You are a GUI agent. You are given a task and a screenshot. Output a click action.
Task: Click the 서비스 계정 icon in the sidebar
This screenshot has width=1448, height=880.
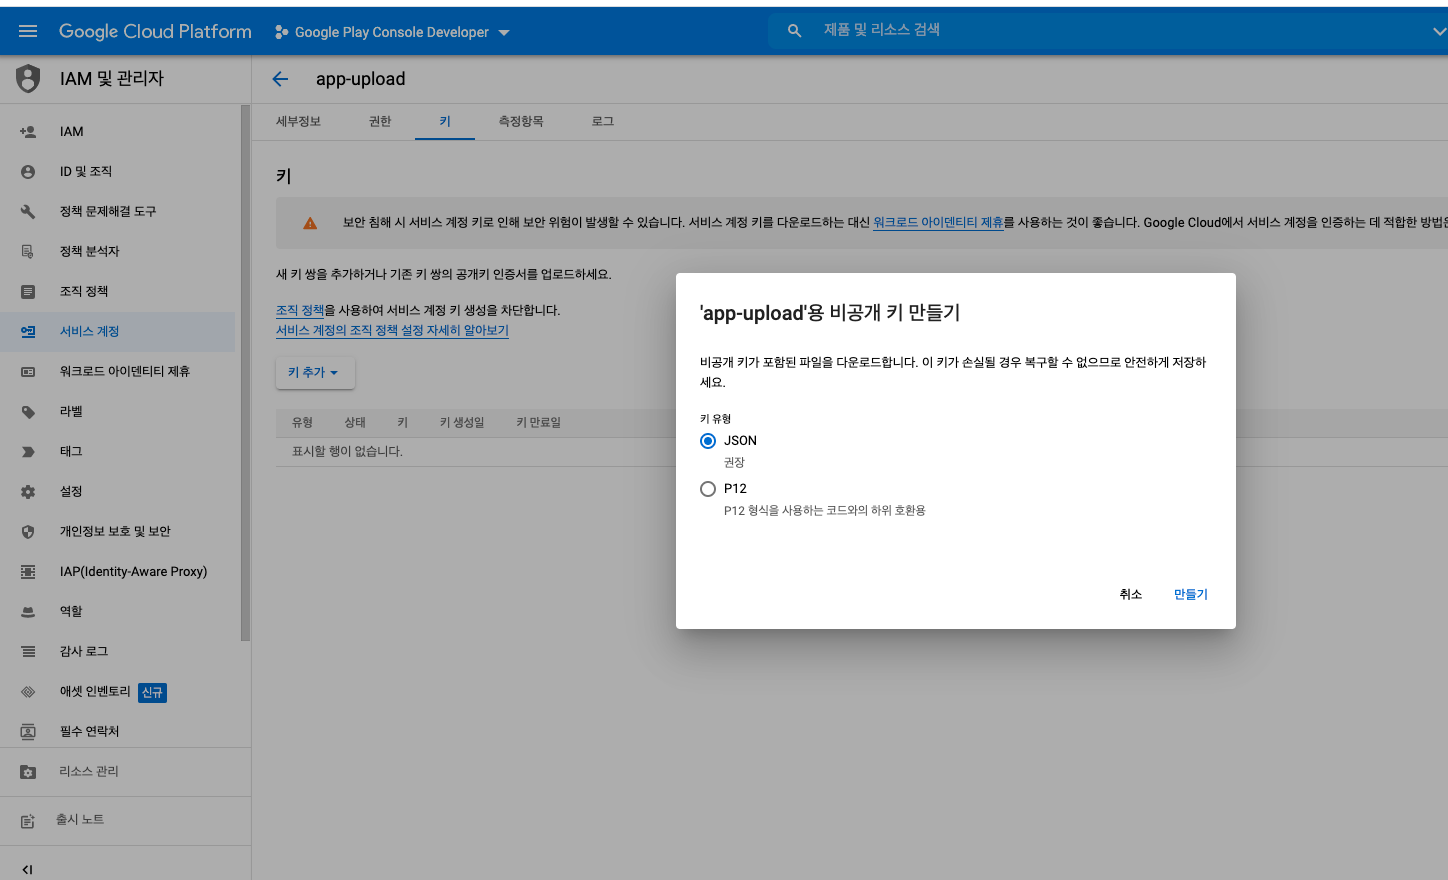pyautogui.click(x=28, y=331)
